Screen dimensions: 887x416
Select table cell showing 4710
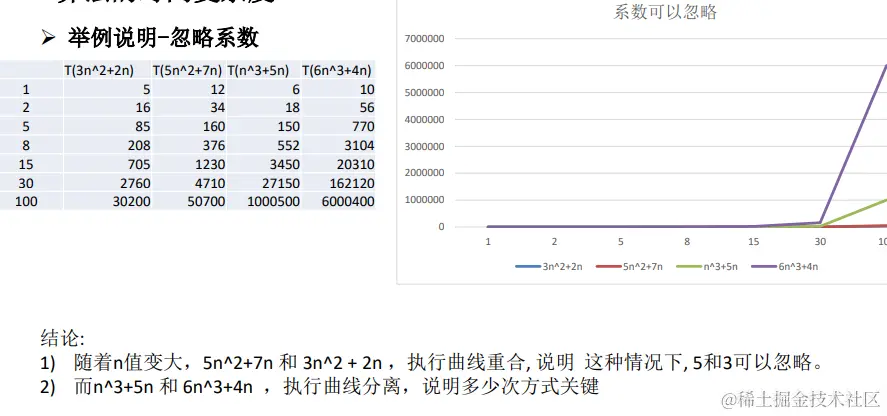(x=210, y=183)
